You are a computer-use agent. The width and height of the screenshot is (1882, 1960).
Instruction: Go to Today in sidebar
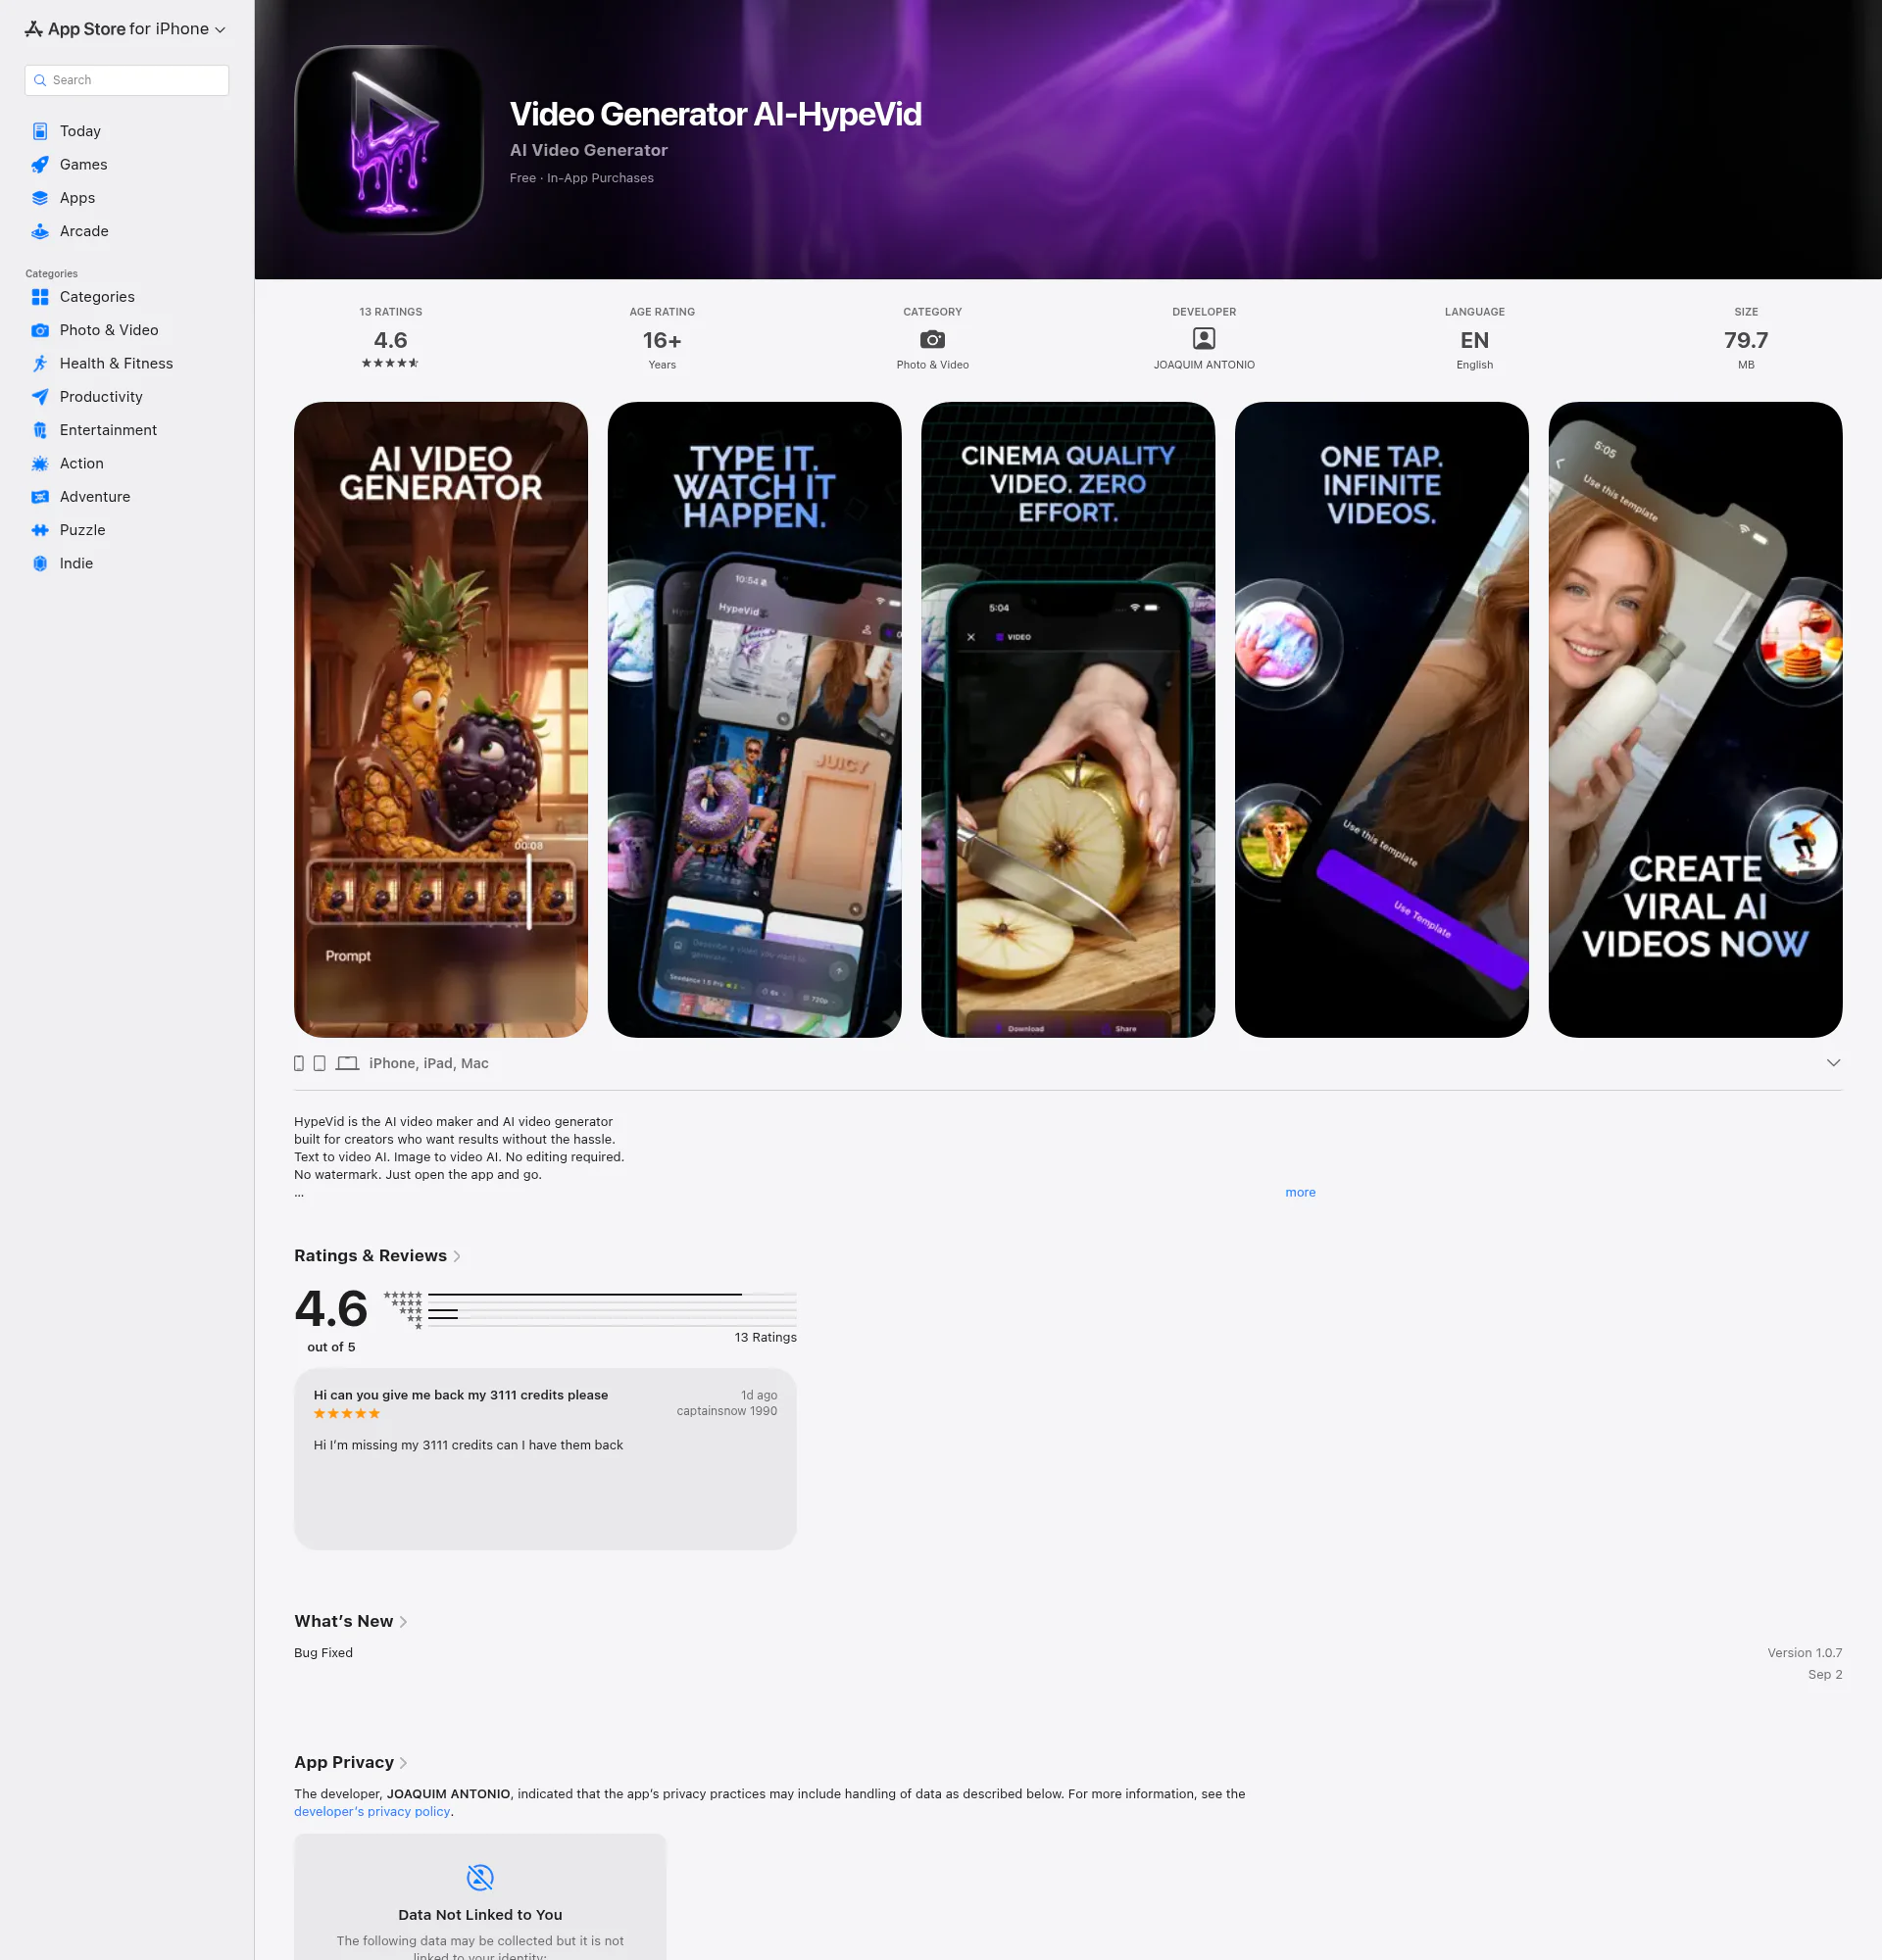[x=80, y=131]
